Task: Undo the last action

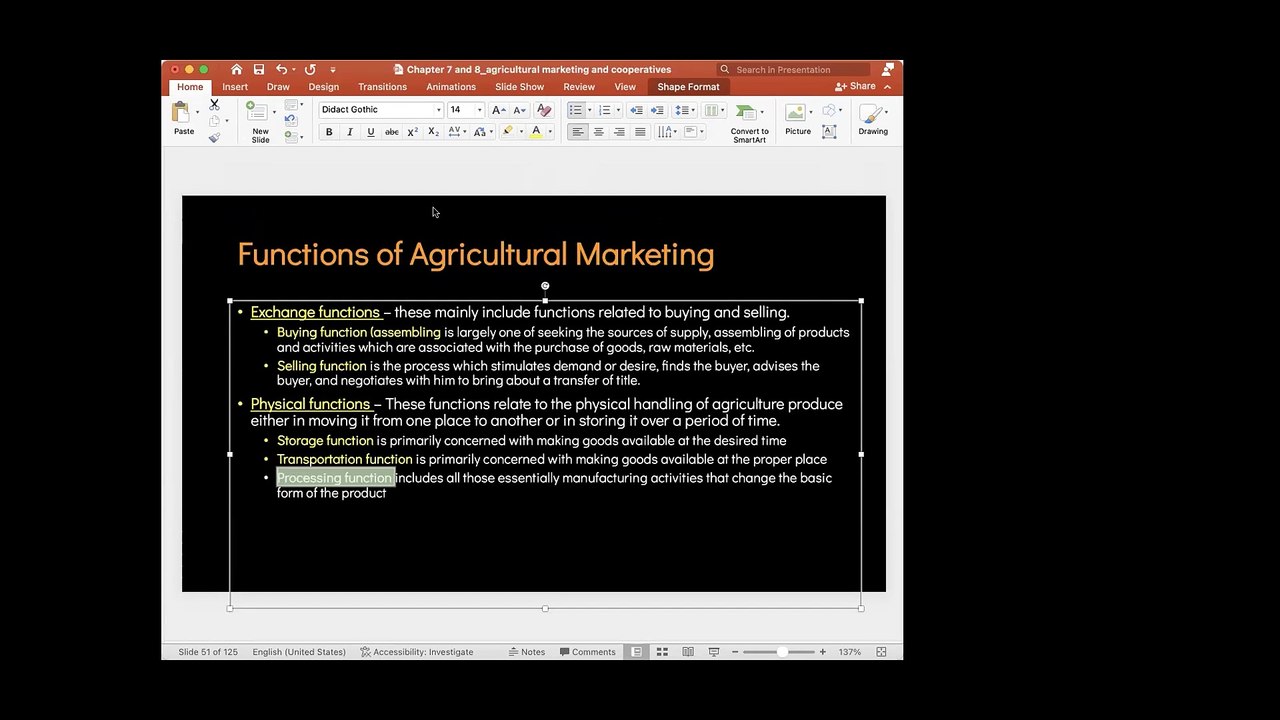Action: (281, 69)
